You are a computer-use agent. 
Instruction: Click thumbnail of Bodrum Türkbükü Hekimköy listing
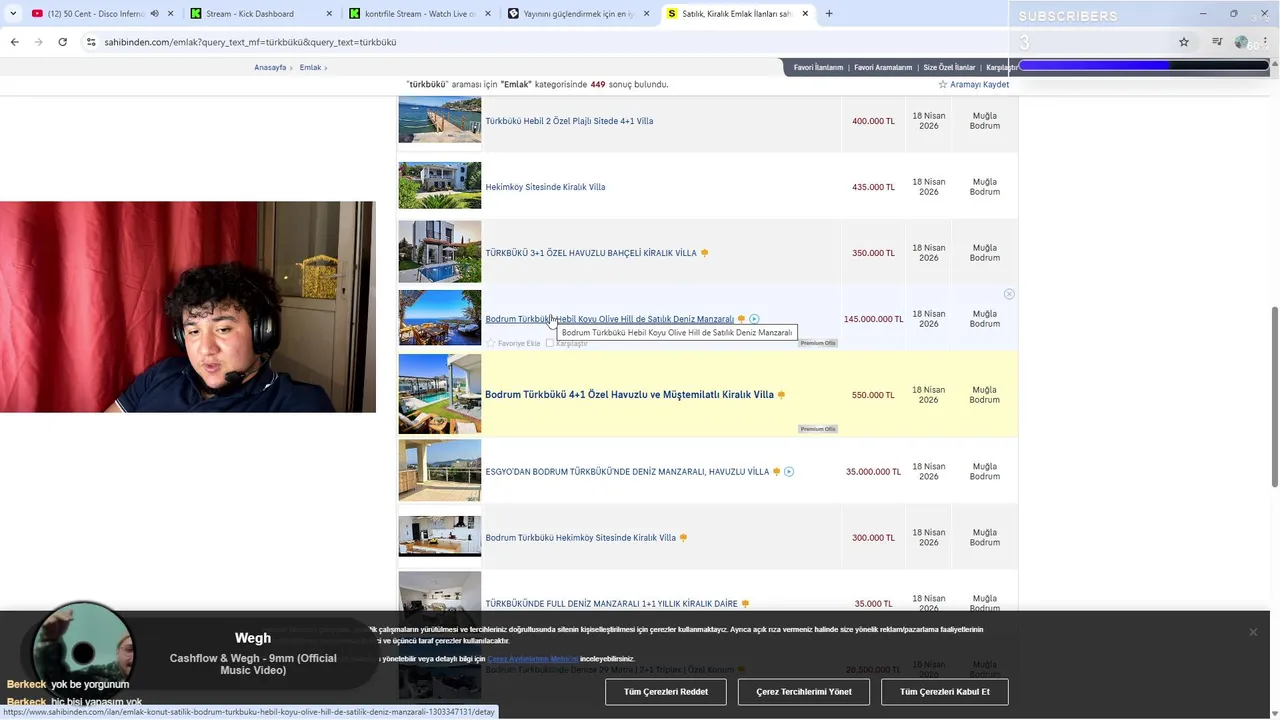[440, 536]
